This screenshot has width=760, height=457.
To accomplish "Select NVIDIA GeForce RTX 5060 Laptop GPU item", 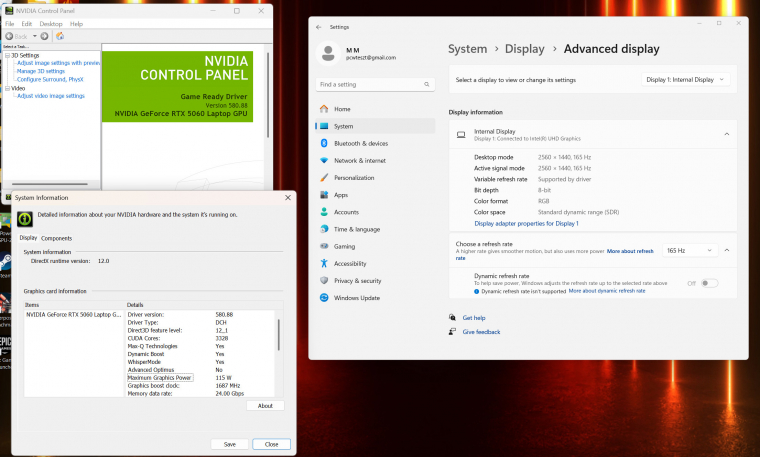I will coord(74,315).
